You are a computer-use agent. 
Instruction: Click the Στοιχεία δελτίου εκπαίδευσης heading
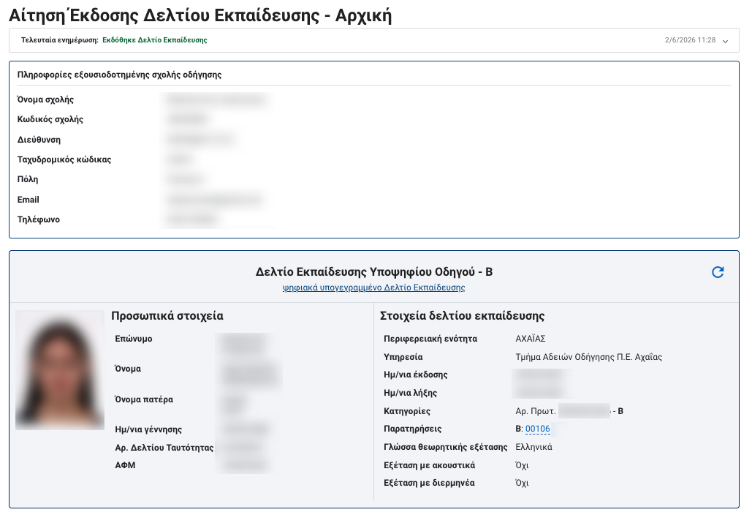(462, 316)
